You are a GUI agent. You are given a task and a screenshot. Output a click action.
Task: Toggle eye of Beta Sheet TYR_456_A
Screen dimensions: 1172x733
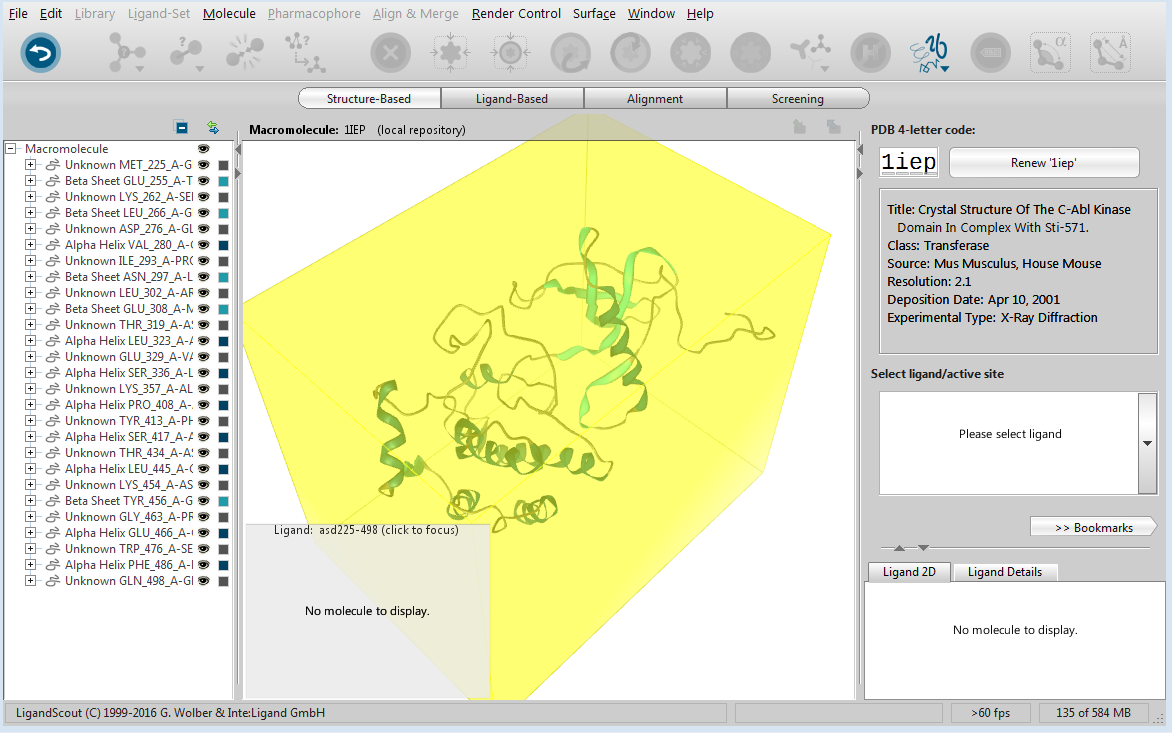click(x=203, y=501)
